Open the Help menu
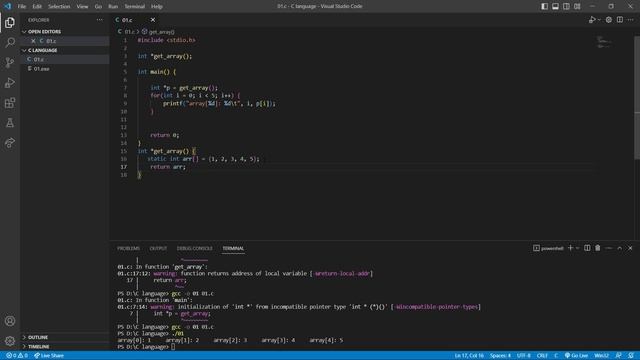640x360 pixels. [x=157, y=6]
